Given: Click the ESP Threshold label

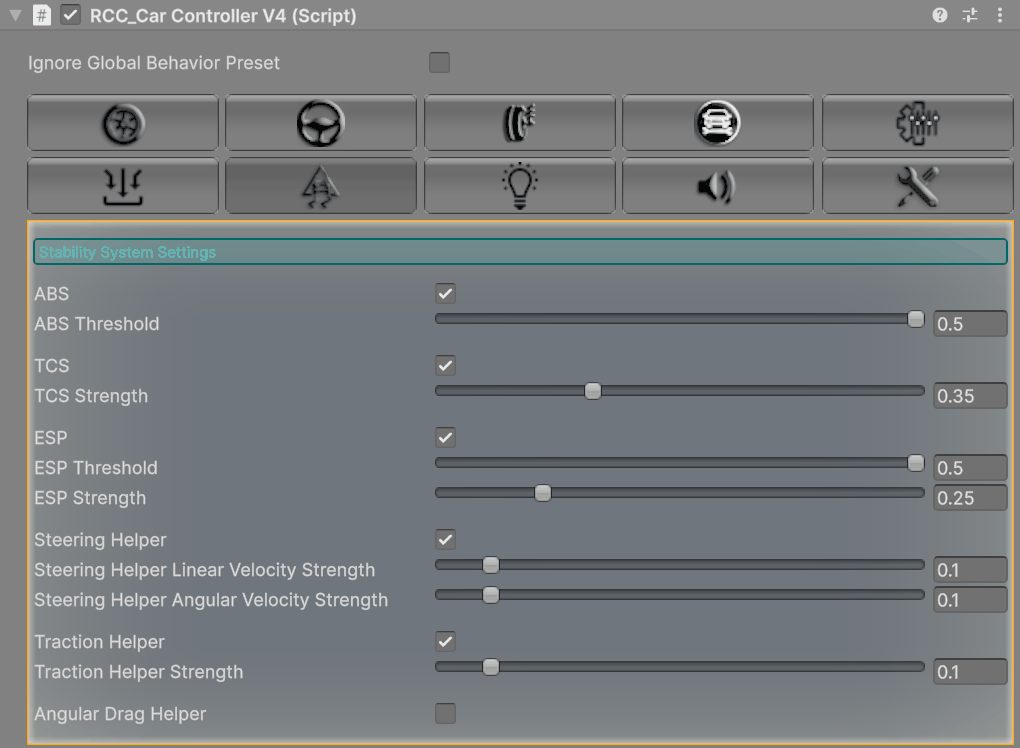Looking at the screenshot, I should 96,468.
